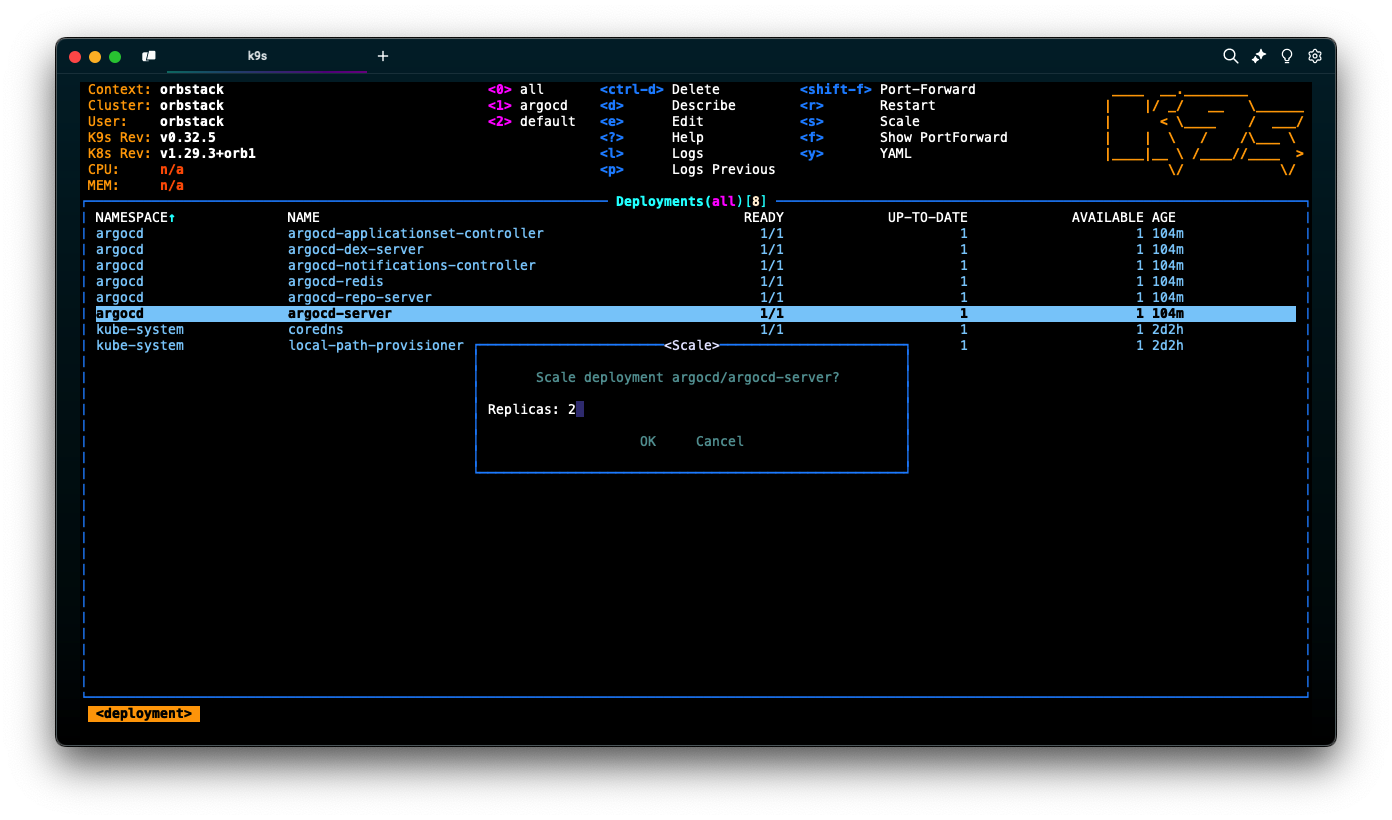Open a new tab with the plus button
Viewport: 1392px width, 820px height.
pyautogui.click(x=382, y=56)
